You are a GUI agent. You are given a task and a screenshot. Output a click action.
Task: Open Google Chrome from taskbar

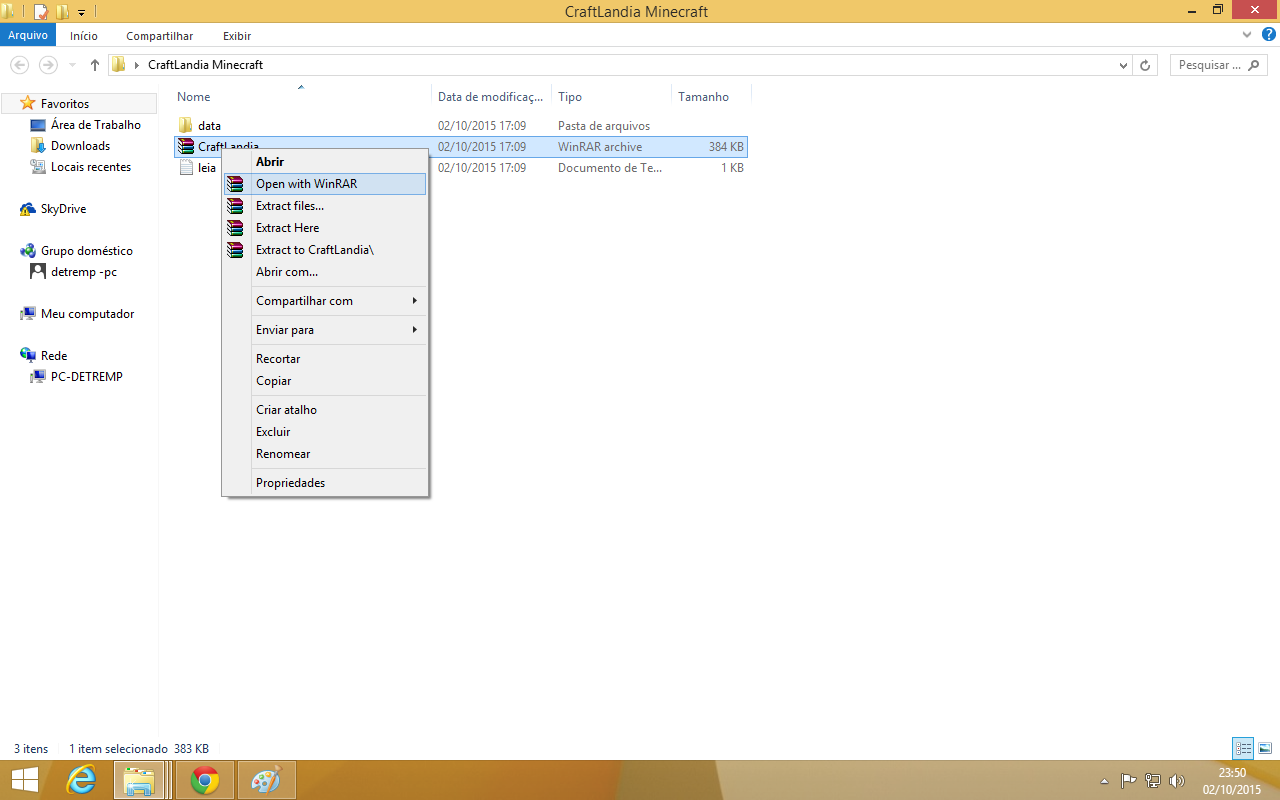205,780
